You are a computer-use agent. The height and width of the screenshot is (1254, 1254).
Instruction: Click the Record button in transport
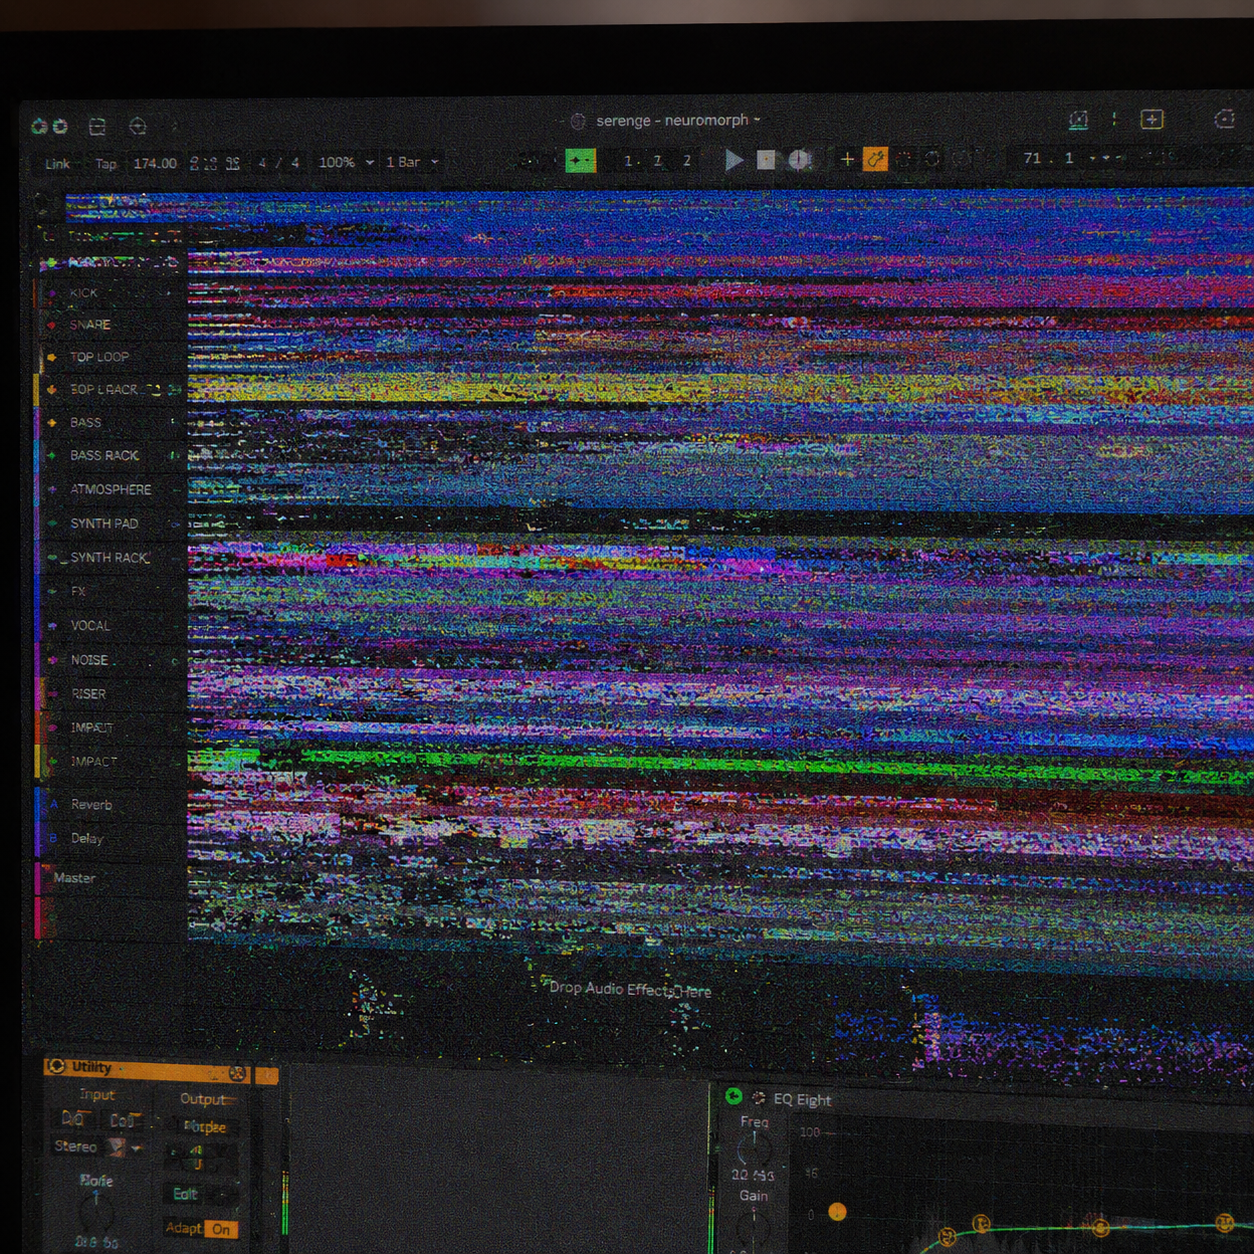(x=799, y=159)
